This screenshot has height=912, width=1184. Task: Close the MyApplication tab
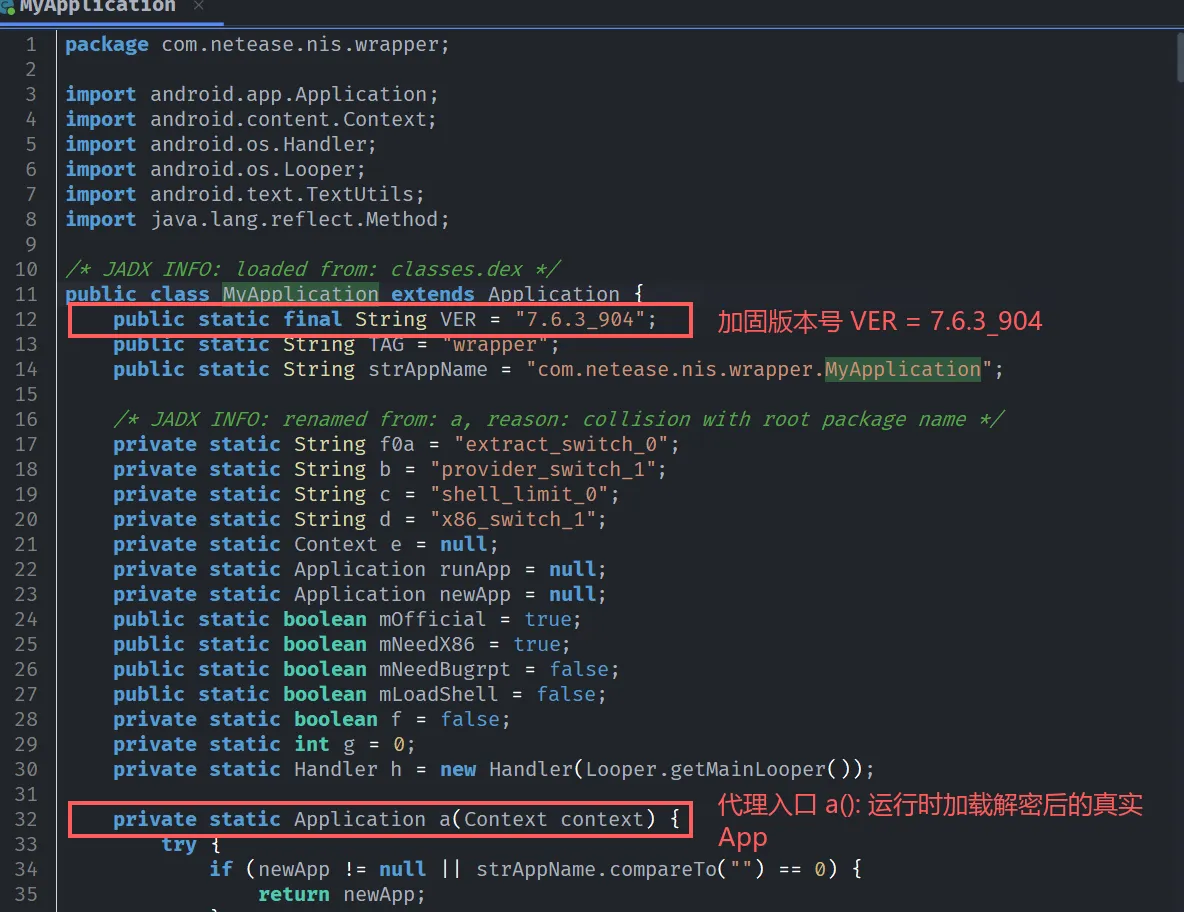click(x=199, y=6)
